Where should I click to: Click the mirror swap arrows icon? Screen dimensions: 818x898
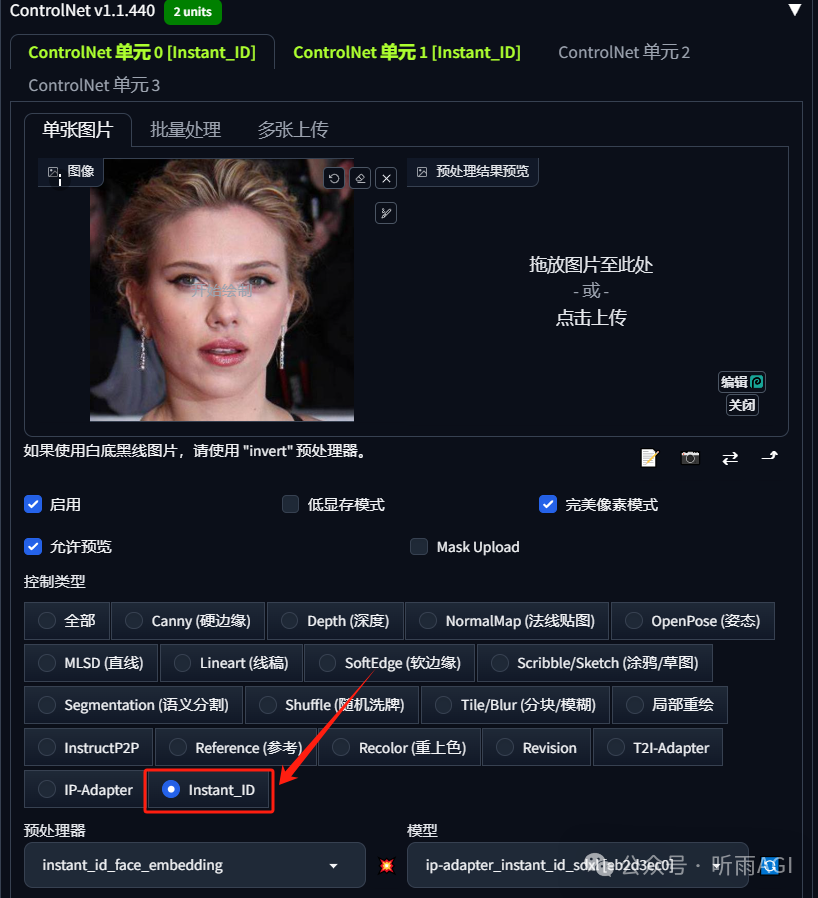[x=730, y=458]
